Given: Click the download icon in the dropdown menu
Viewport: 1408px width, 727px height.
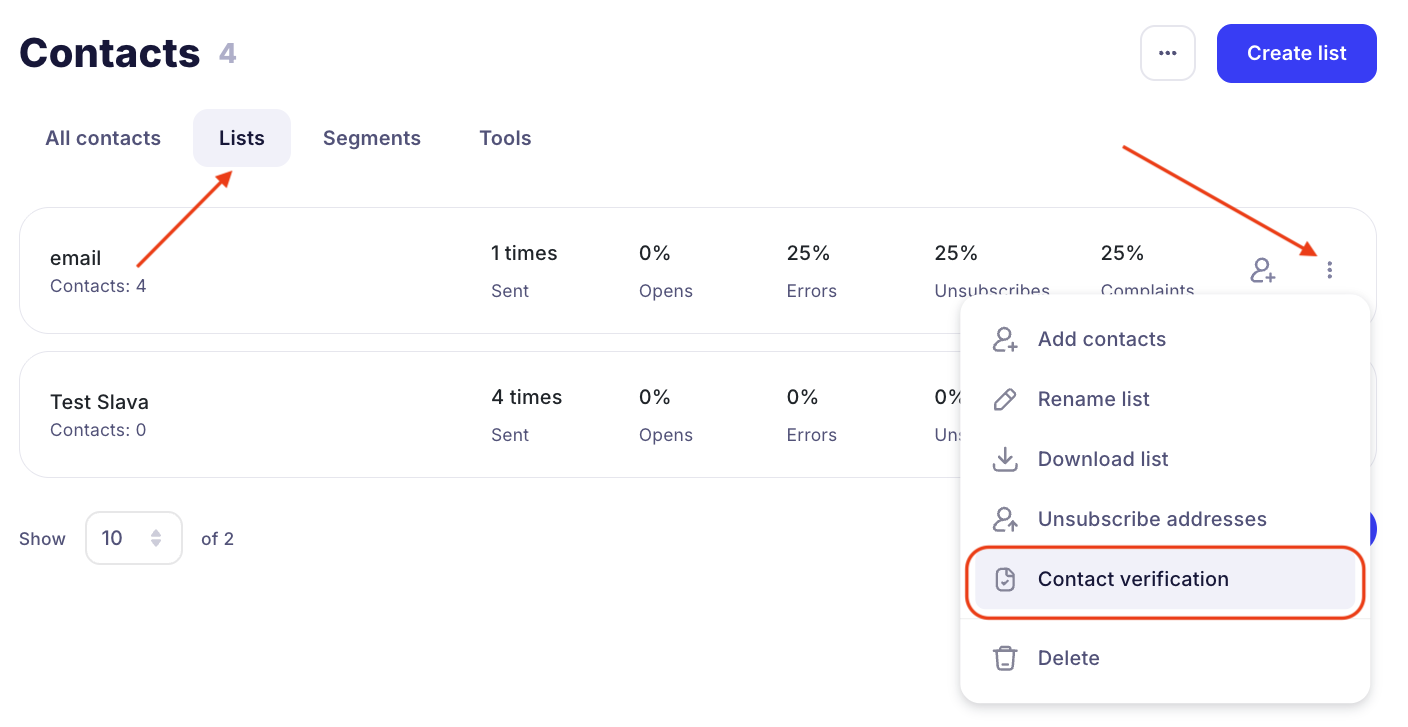Looking at the screenshot, I should (x=1004, y=459).
